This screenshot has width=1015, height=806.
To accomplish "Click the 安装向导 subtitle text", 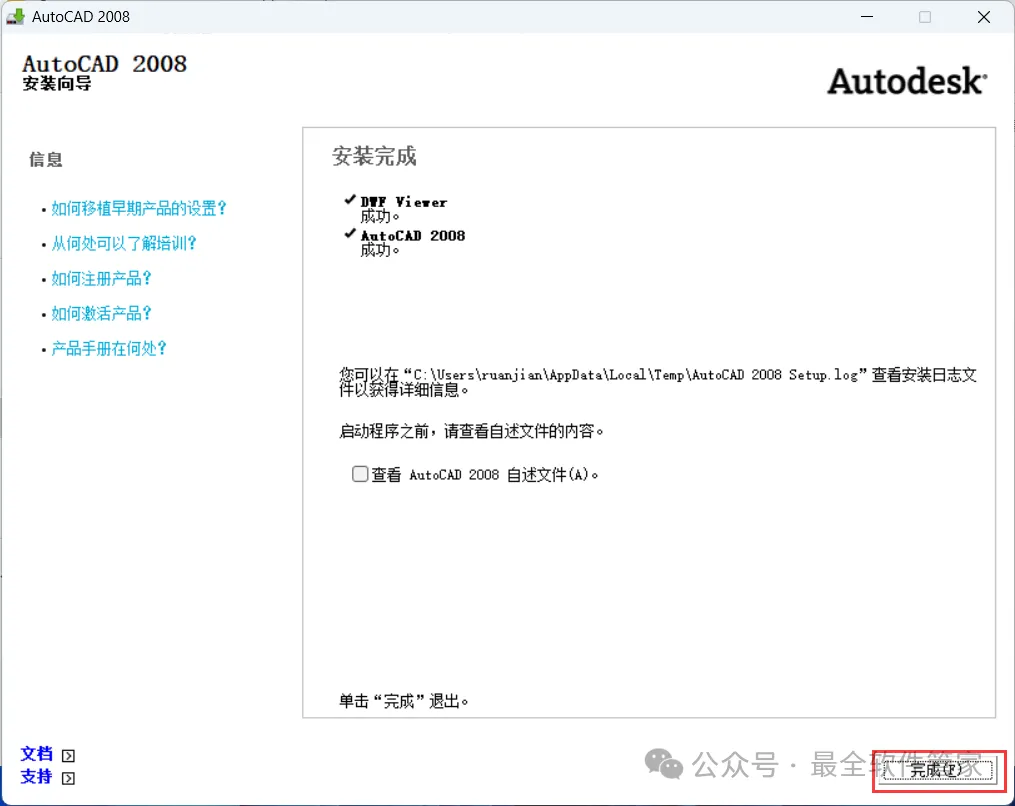I will pos(57,84).
